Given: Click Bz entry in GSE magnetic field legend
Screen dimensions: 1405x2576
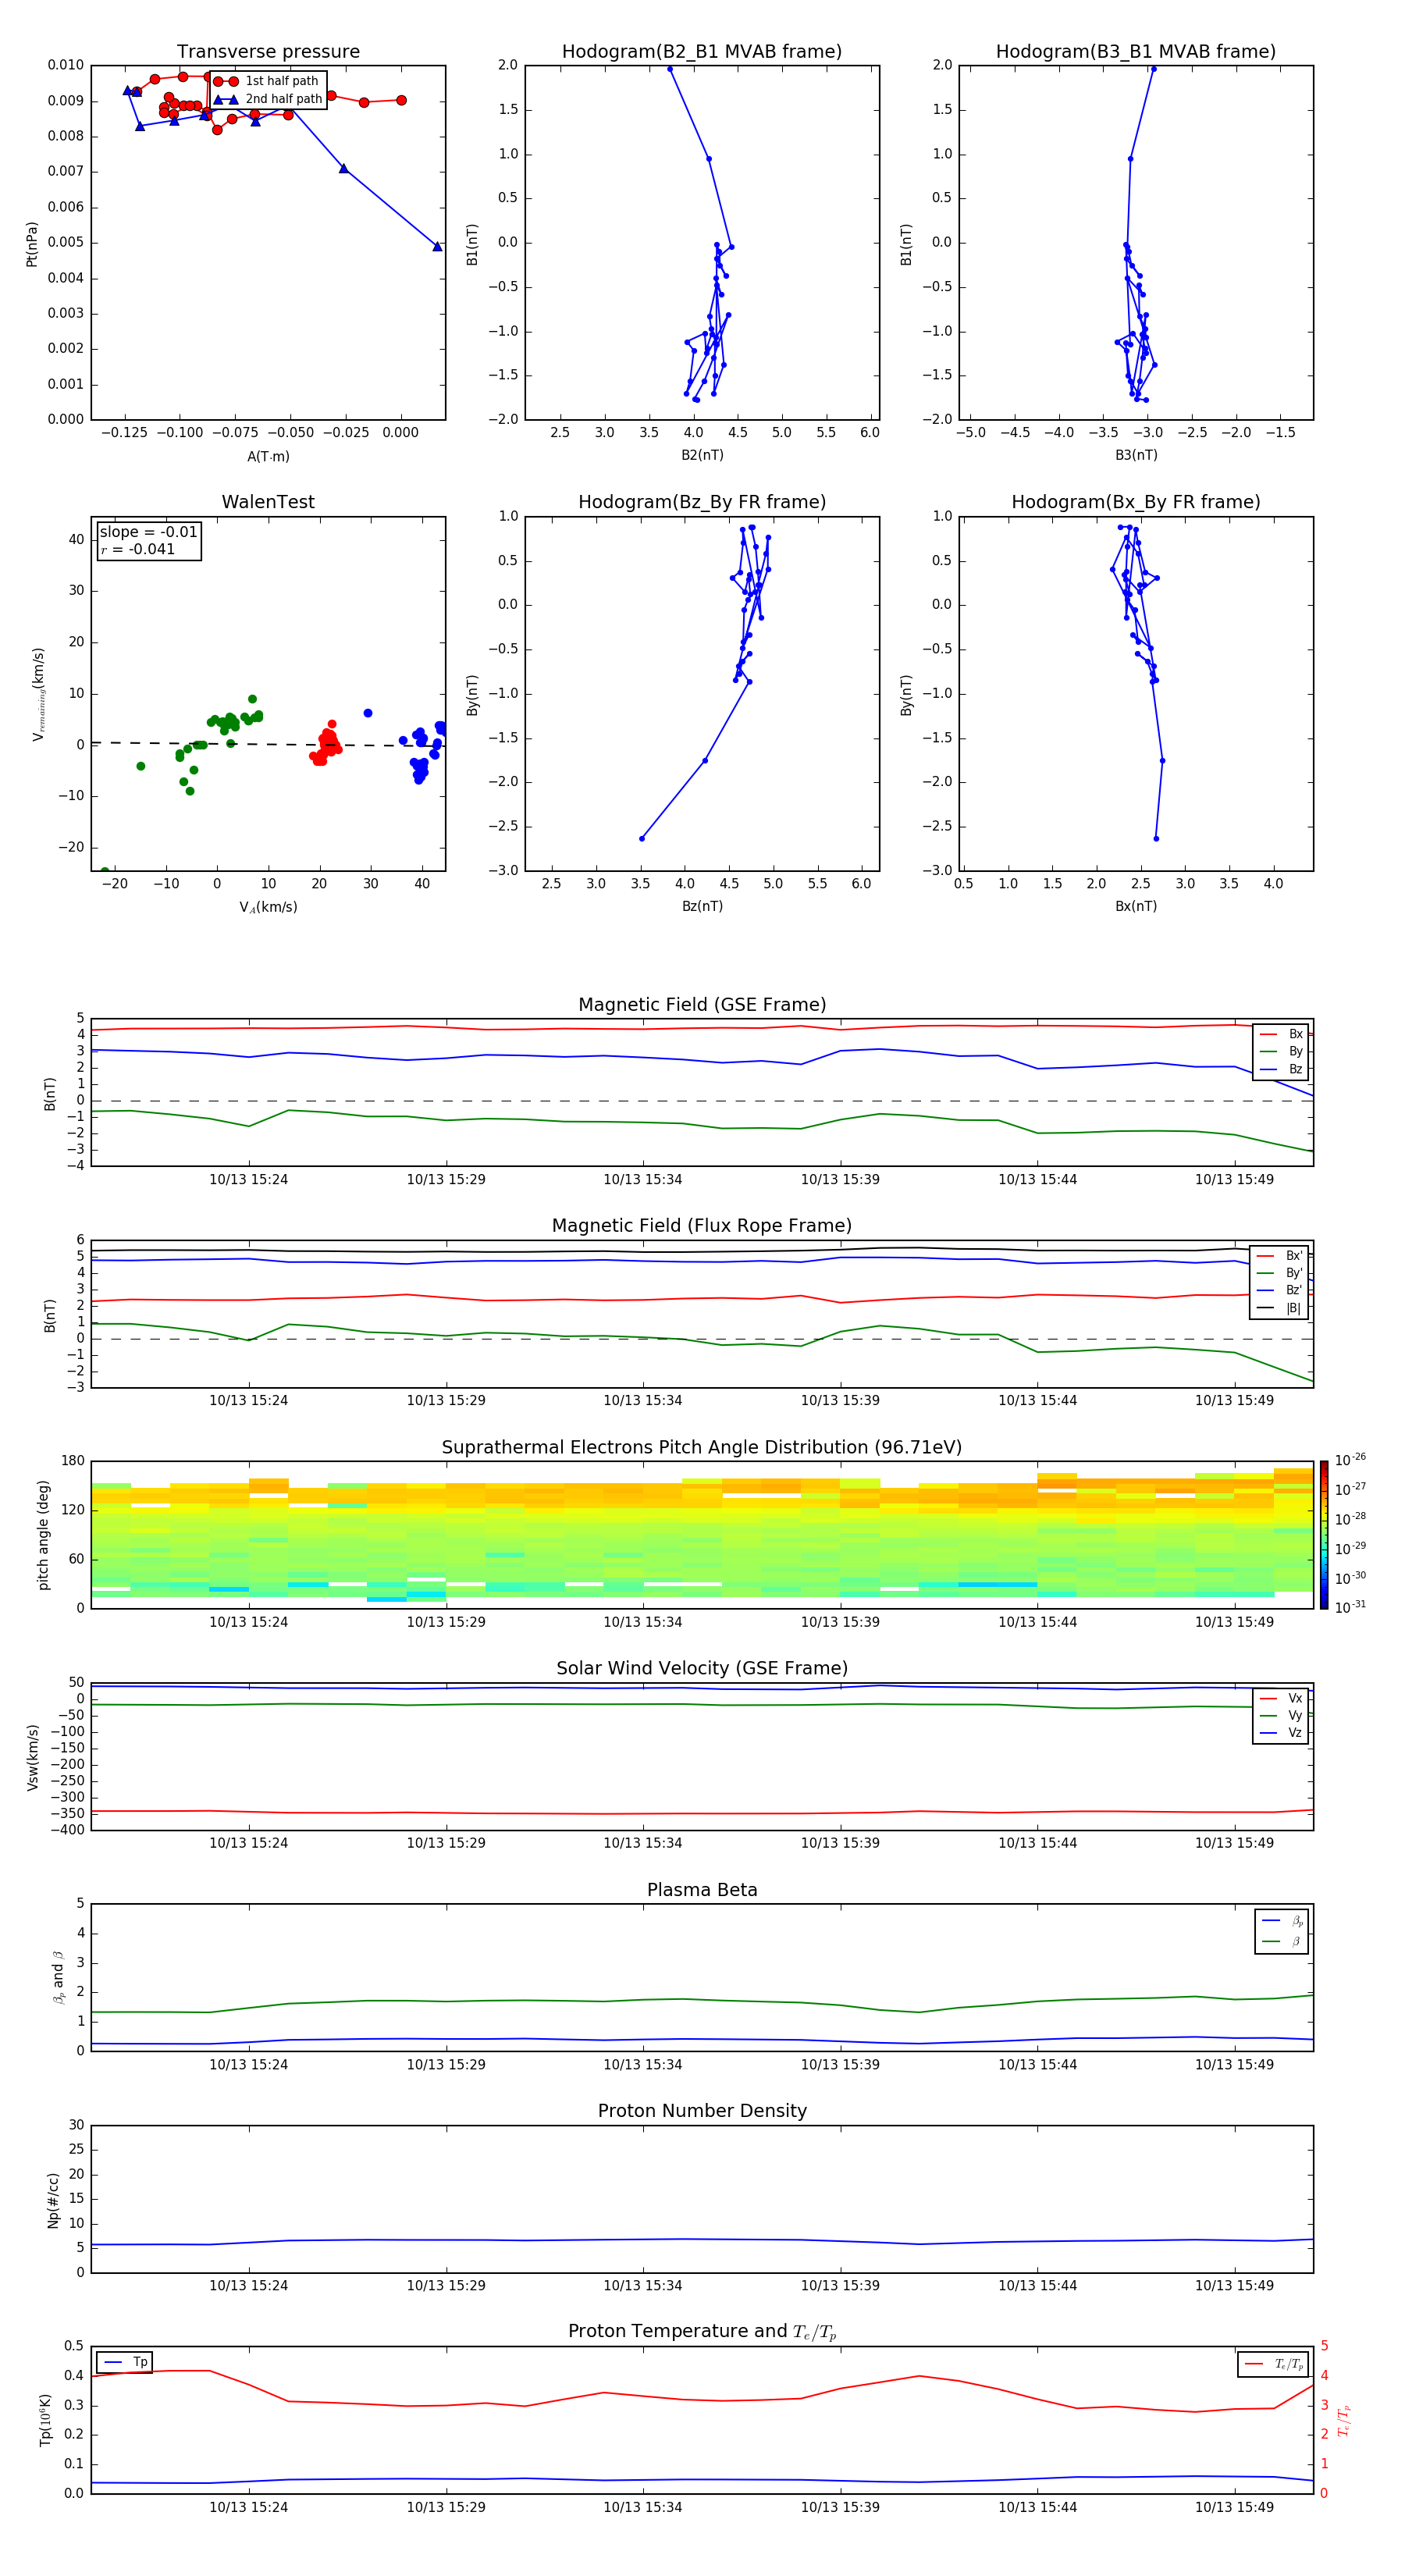Looking at the screenshot, I should [x=1281, y=1069].
